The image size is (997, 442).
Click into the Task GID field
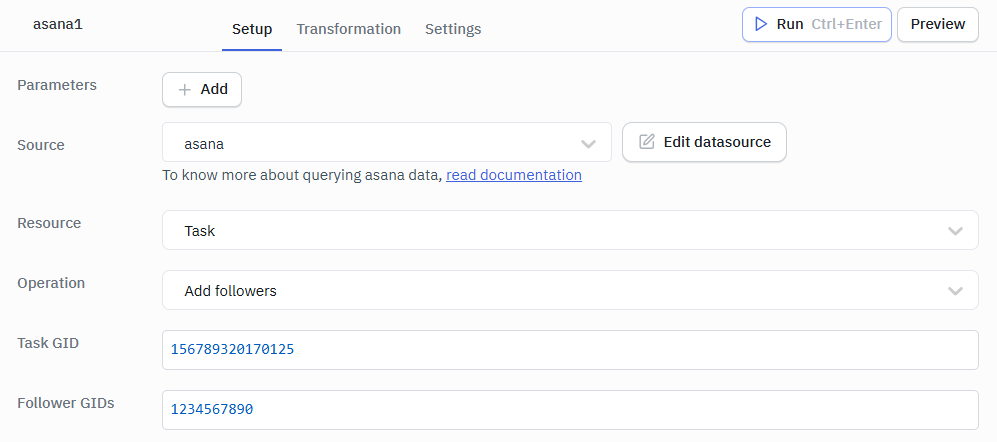point(570,350)
